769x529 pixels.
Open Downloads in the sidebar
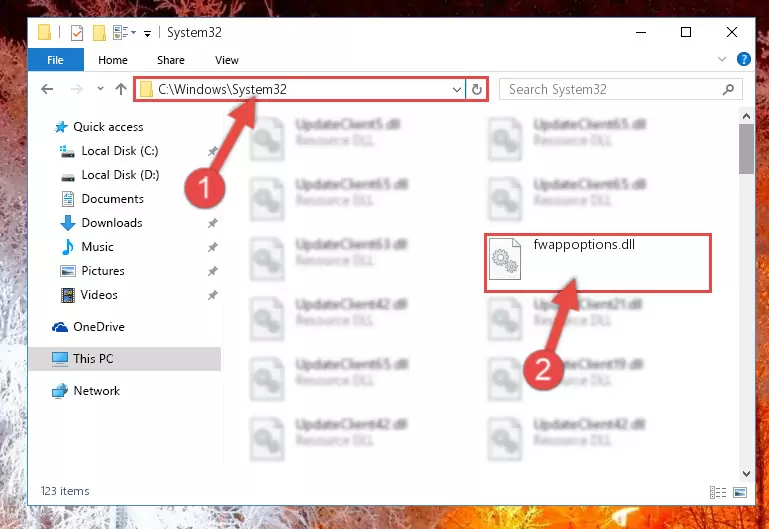[x=102, y=223]
